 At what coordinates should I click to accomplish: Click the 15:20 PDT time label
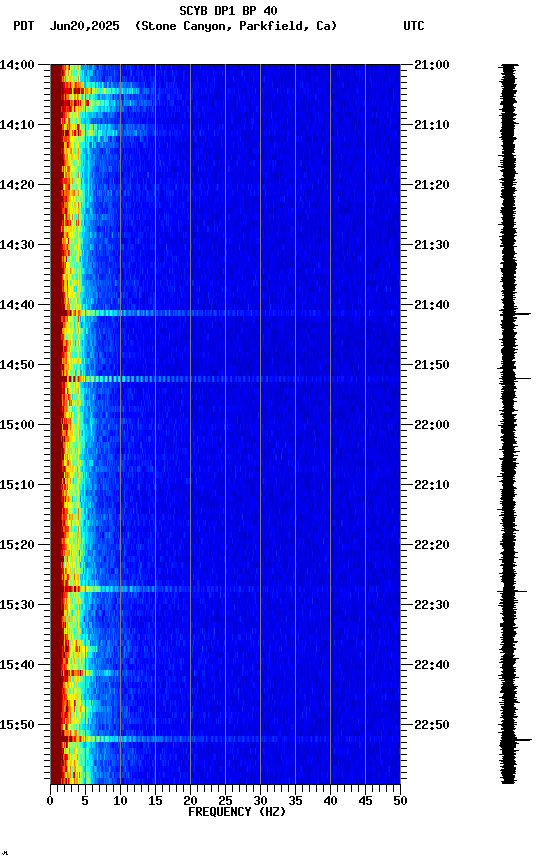pos(17,546)
